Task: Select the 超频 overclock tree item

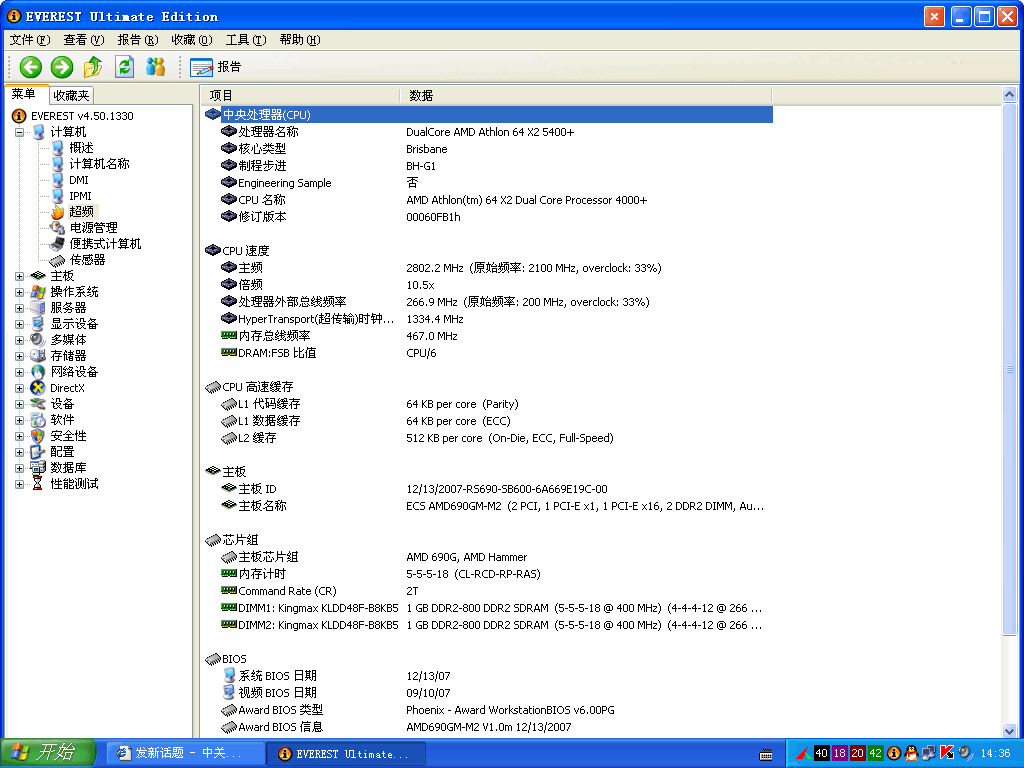Action: [82, 212]
